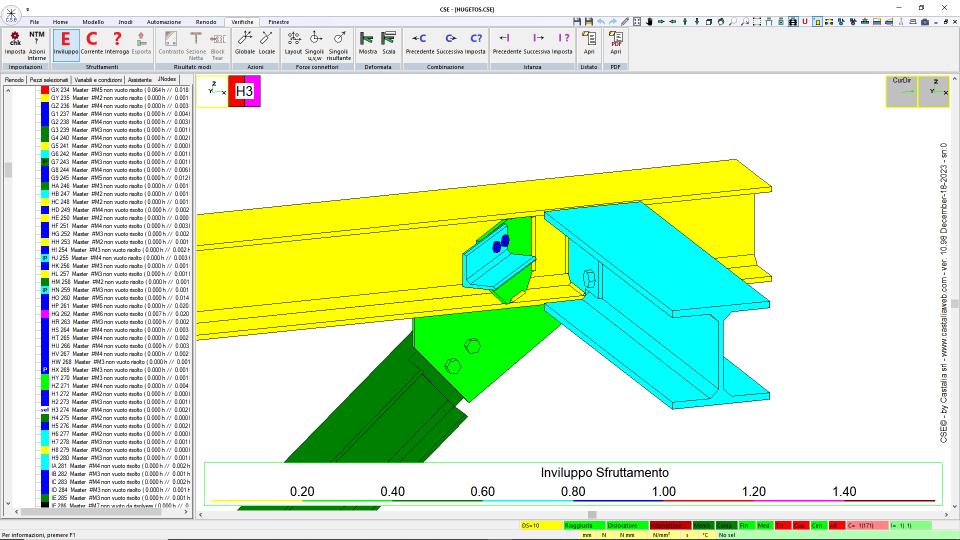
Task: Click the Block Tear icon
Action: (217, 45)
